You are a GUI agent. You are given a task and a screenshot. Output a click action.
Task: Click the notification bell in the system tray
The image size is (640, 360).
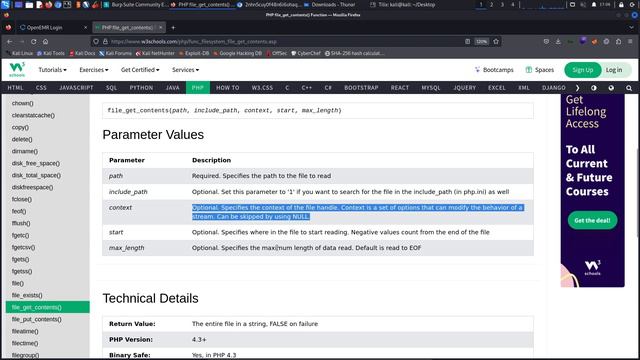[x=594, y=4]
